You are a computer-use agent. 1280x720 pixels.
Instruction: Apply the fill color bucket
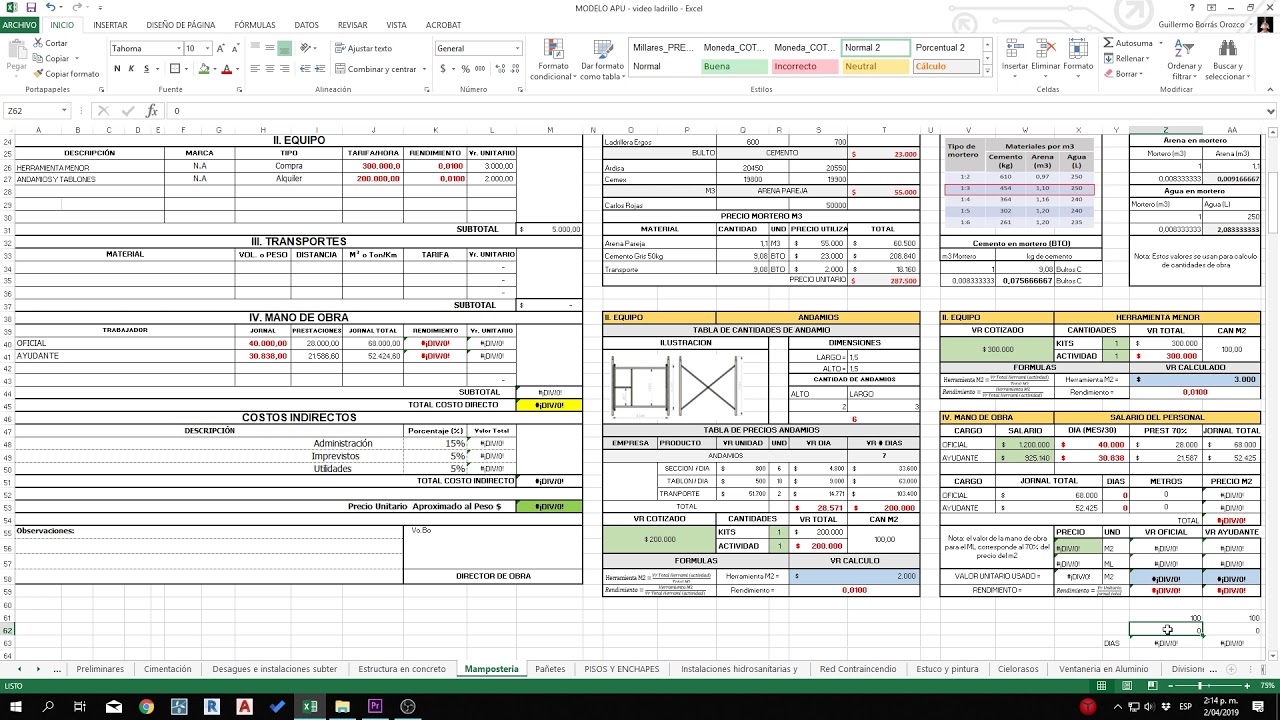203,69
